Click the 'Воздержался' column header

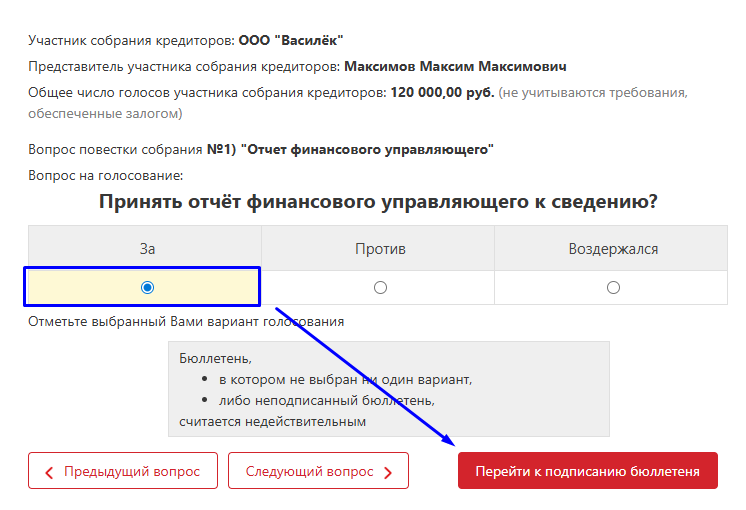point(611,248)
